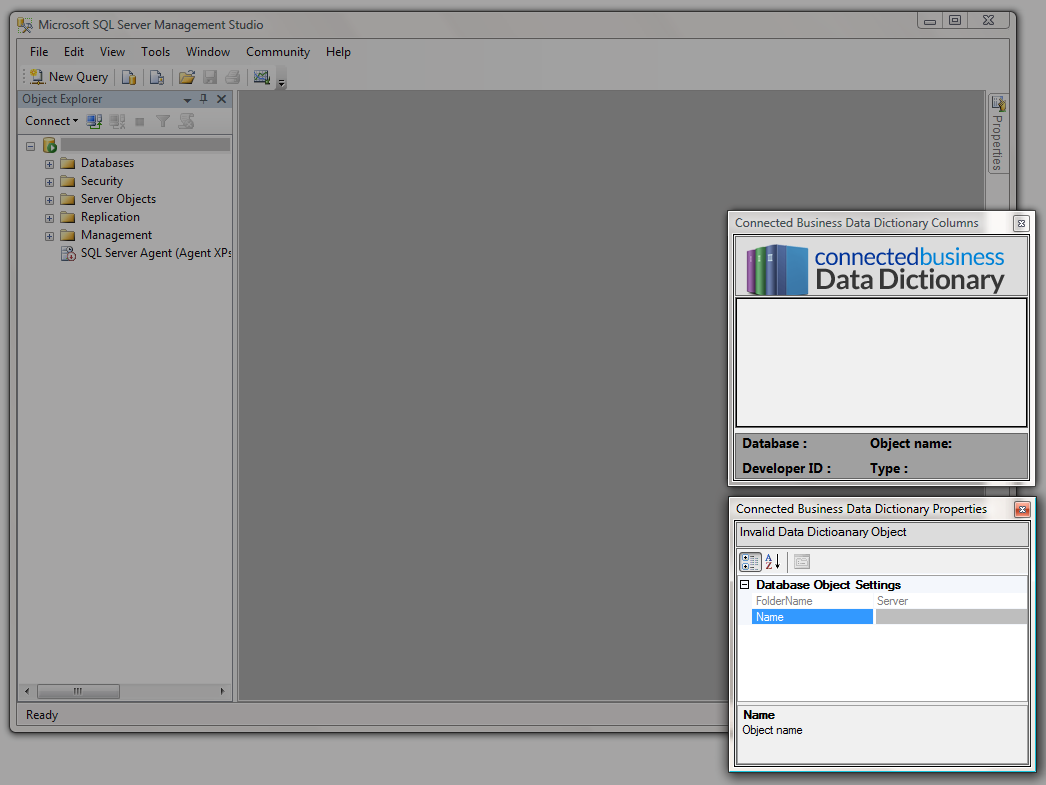The width and height of the screenshot is (1046, 785).
Task: Click the Database Engine Query icon
Action: [128, 77]
